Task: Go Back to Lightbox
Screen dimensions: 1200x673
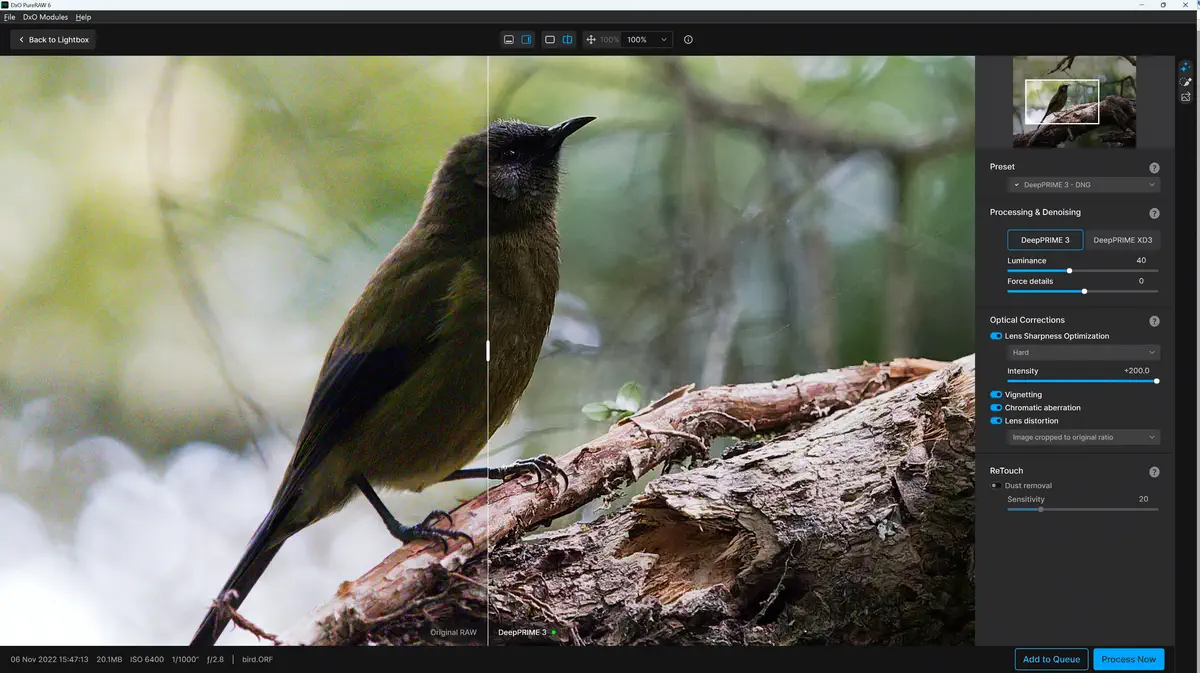Action: (x=53, y=40)
